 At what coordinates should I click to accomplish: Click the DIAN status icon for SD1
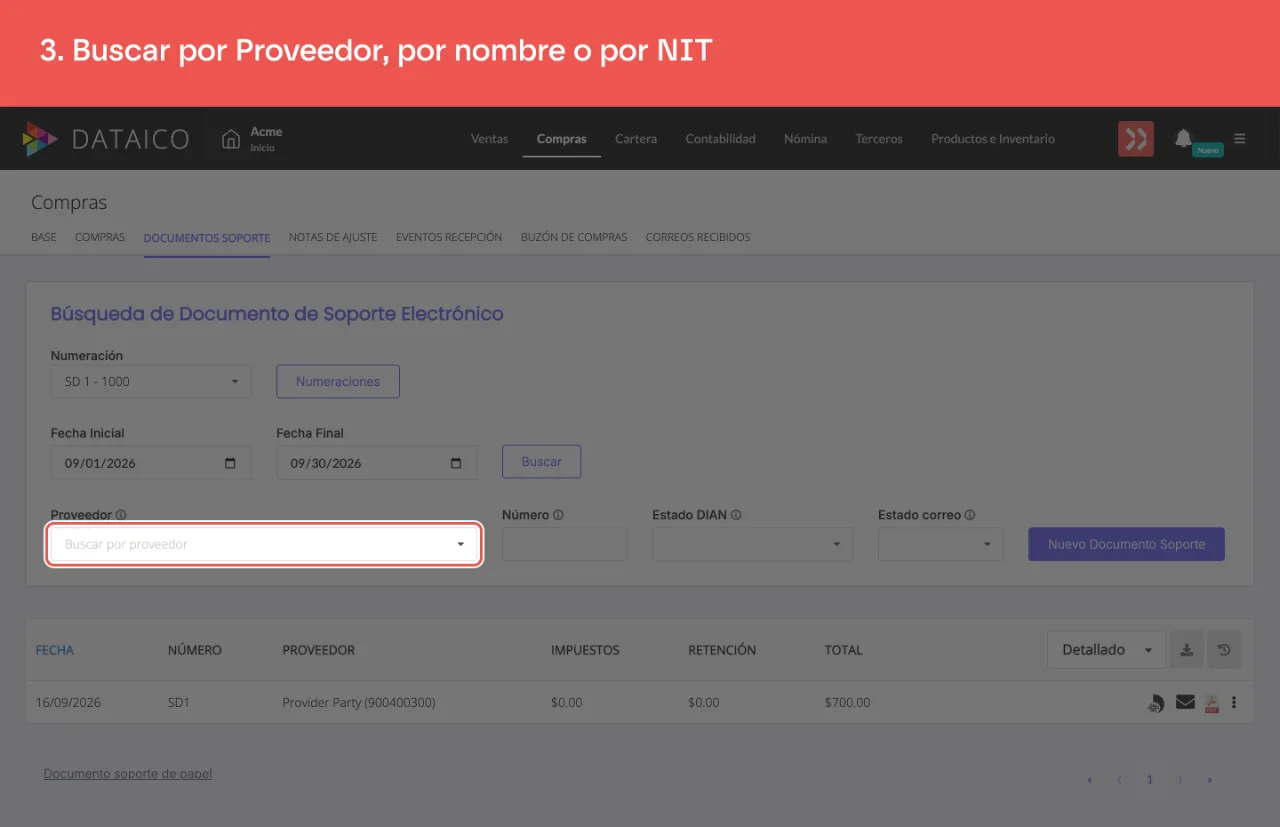[x=1155, y=703]
